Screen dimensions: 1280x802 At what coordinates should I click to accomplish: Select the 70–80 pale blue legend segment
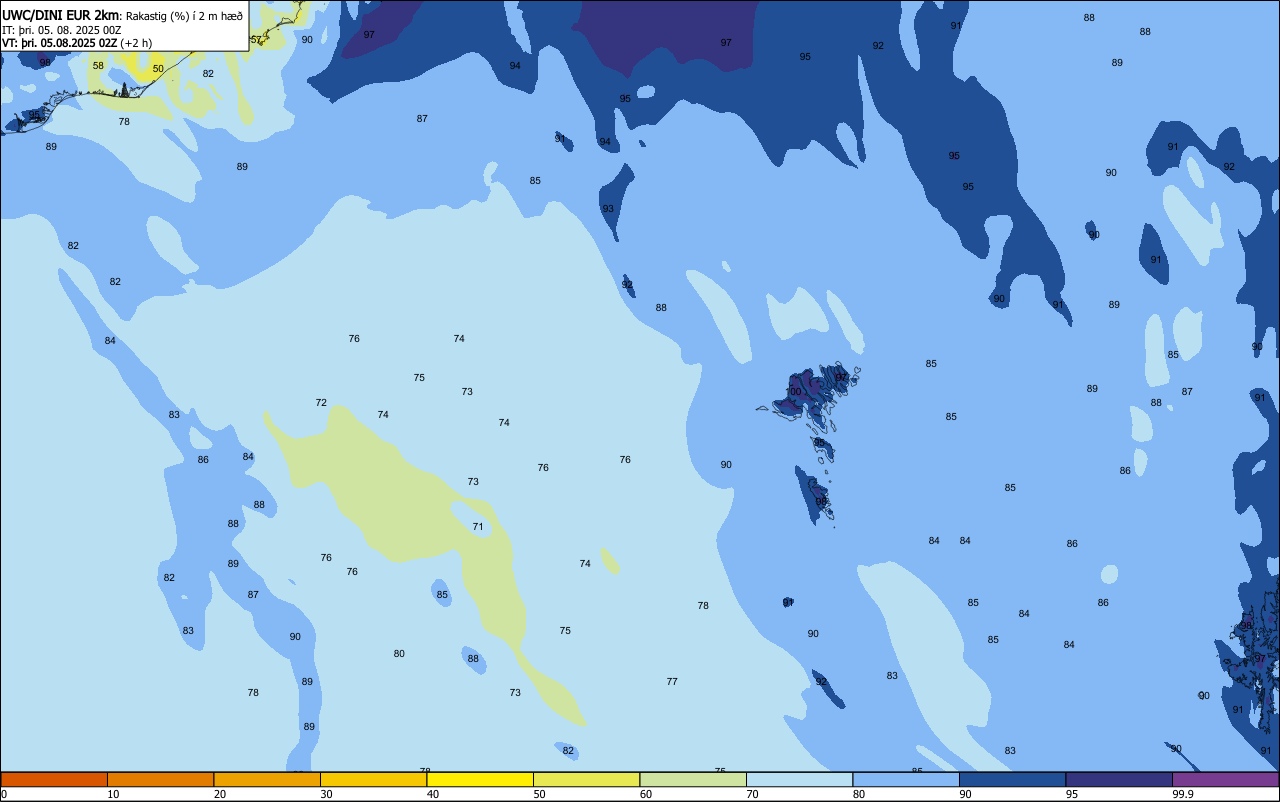(799, 779)
